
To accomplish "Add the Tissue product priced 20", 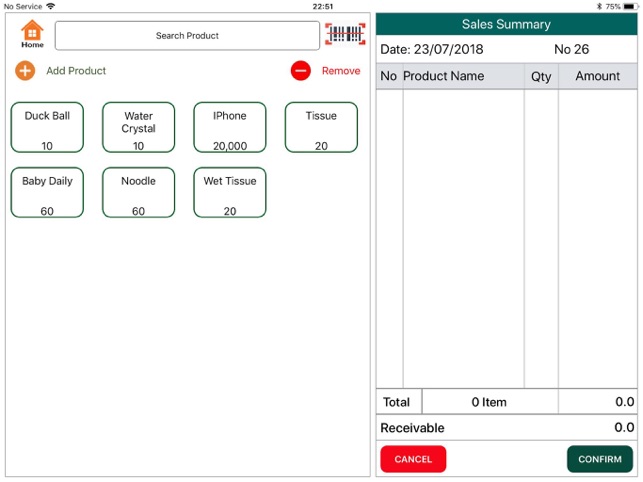I will 322,127.
